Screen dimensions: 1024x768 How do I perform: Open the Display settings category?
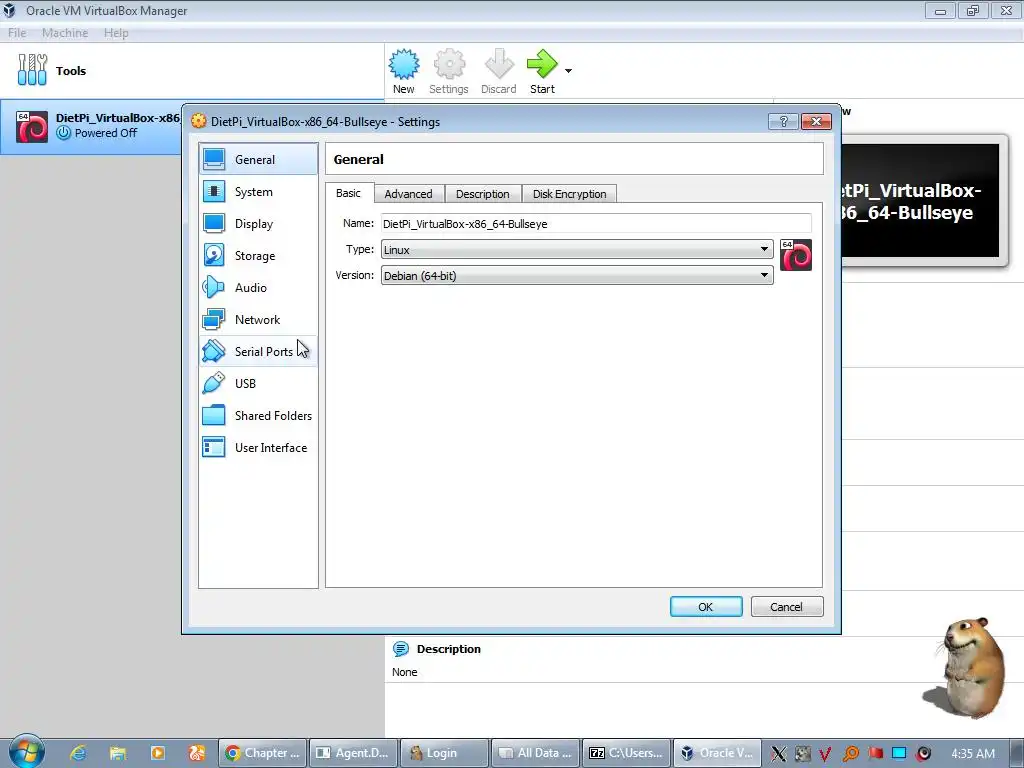tap(258, 223)
